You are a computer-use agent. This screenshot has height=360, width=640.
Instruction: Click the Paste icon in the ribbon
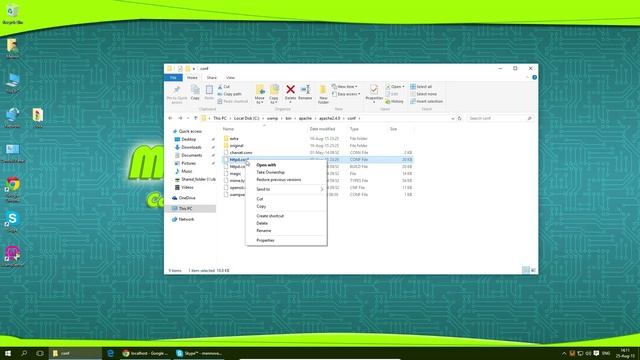[209, 93]
